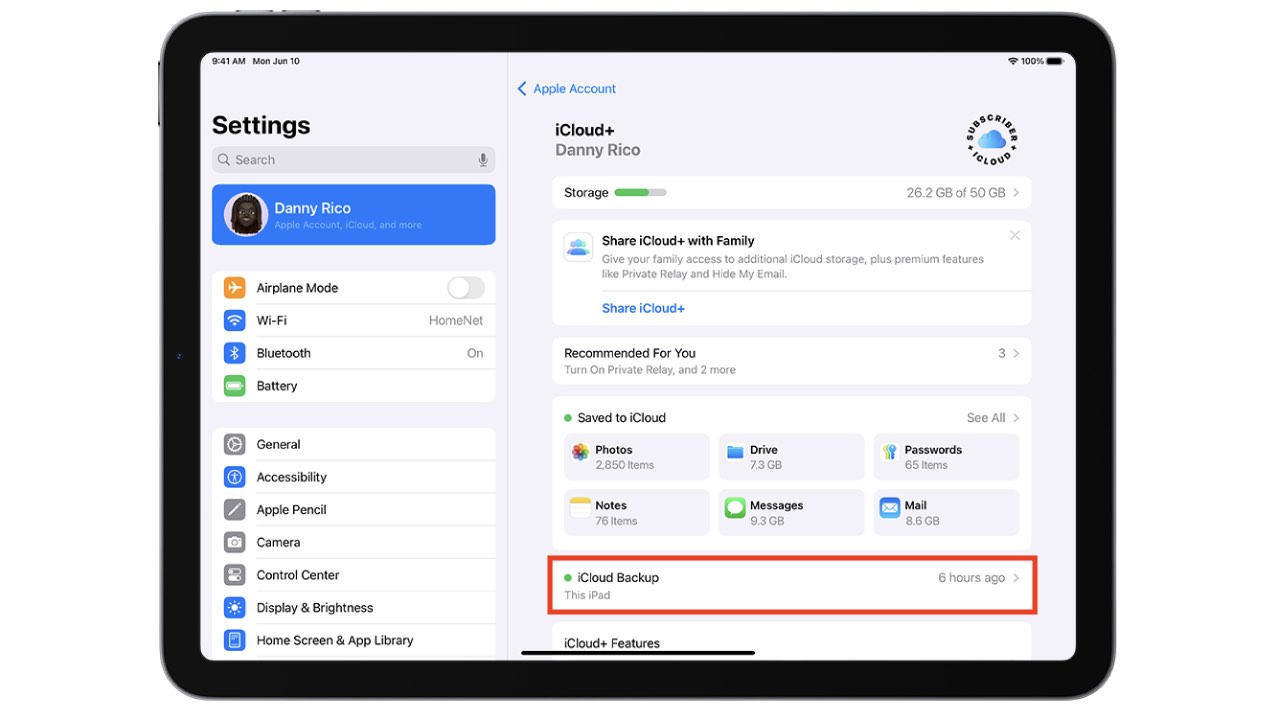The height and width of the screenshot is (720, 1280).
Task: Click the Search input field
Action: point(354,160)
